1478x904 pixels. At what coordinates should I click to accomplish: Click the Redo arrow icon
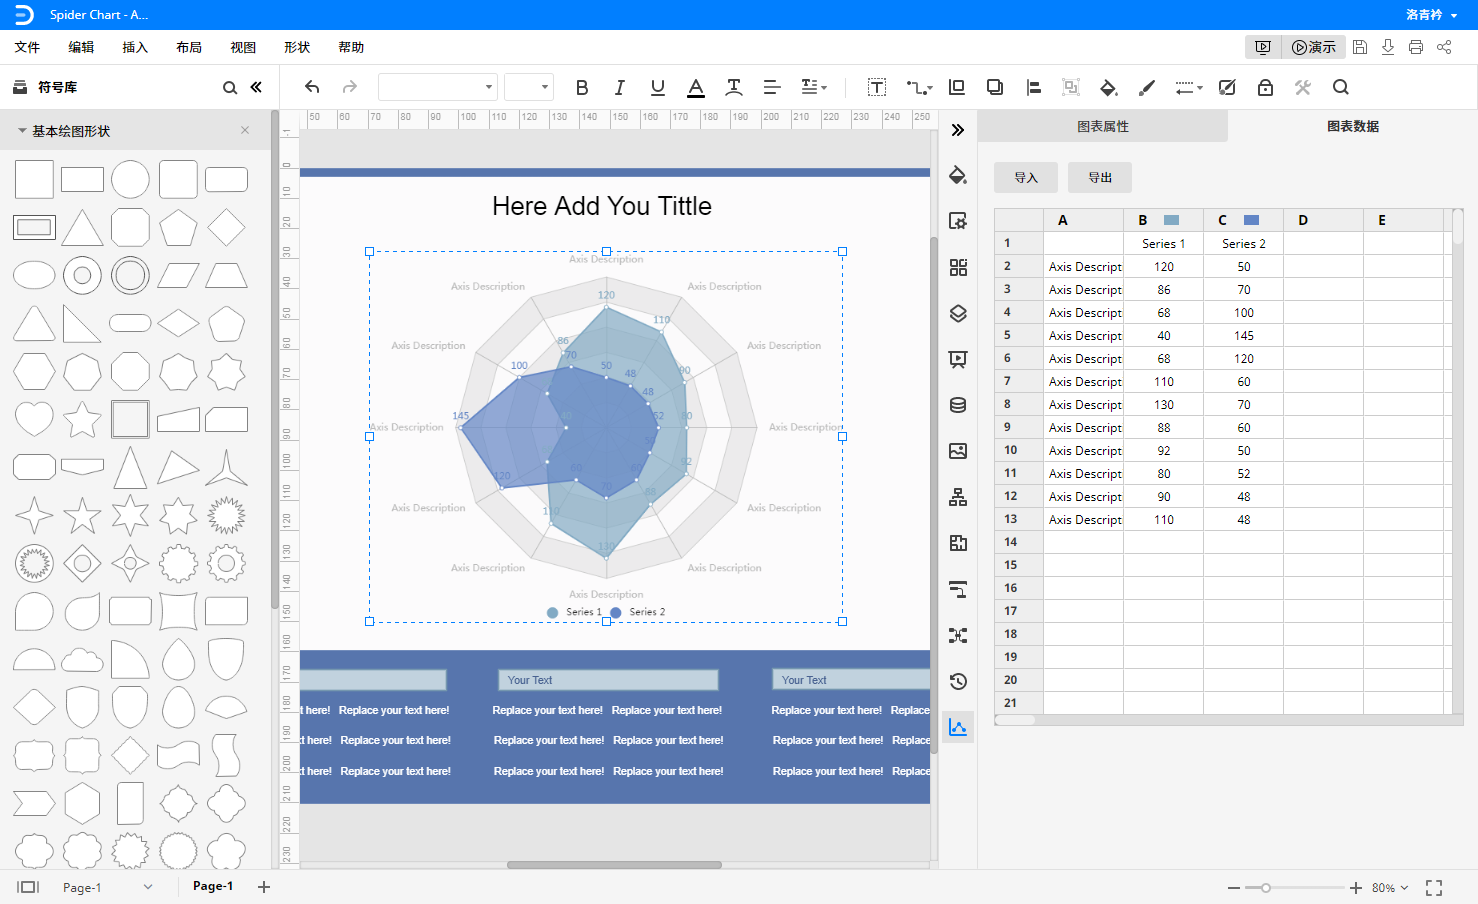tap(349, 87)
